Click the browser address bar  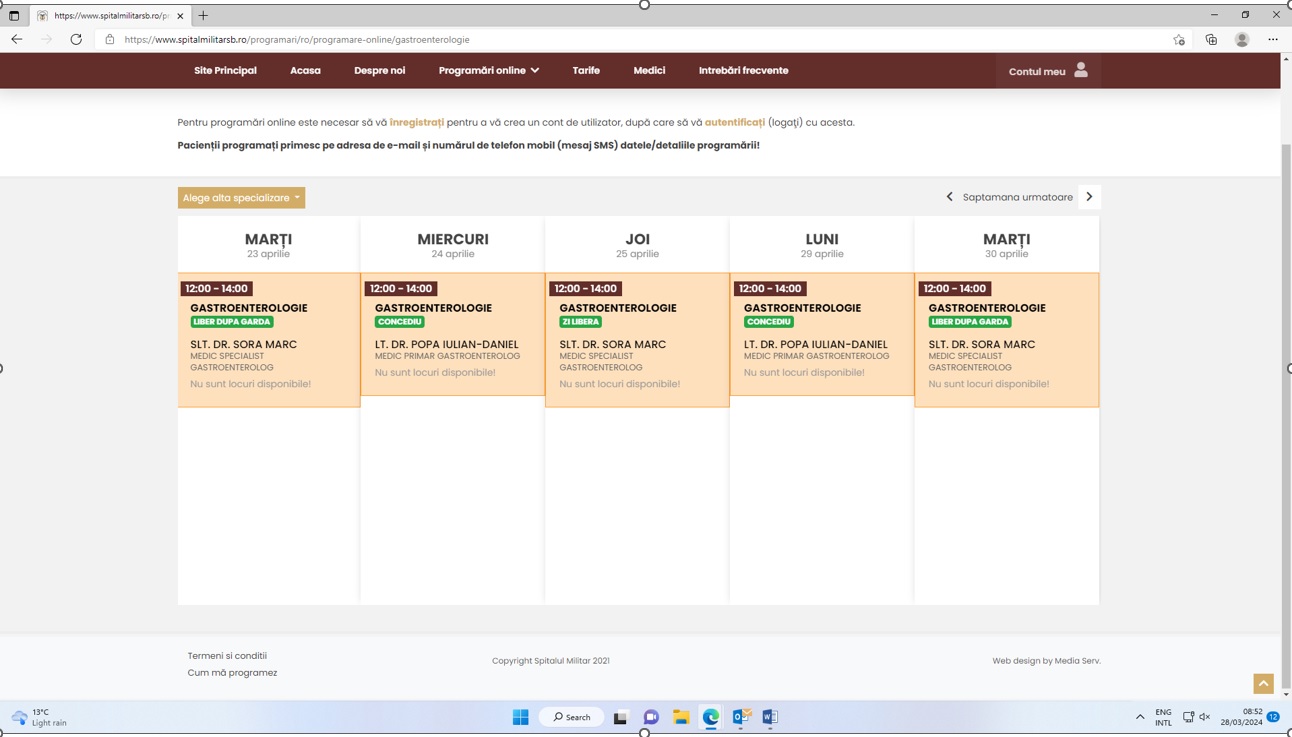tap(600, 40)
